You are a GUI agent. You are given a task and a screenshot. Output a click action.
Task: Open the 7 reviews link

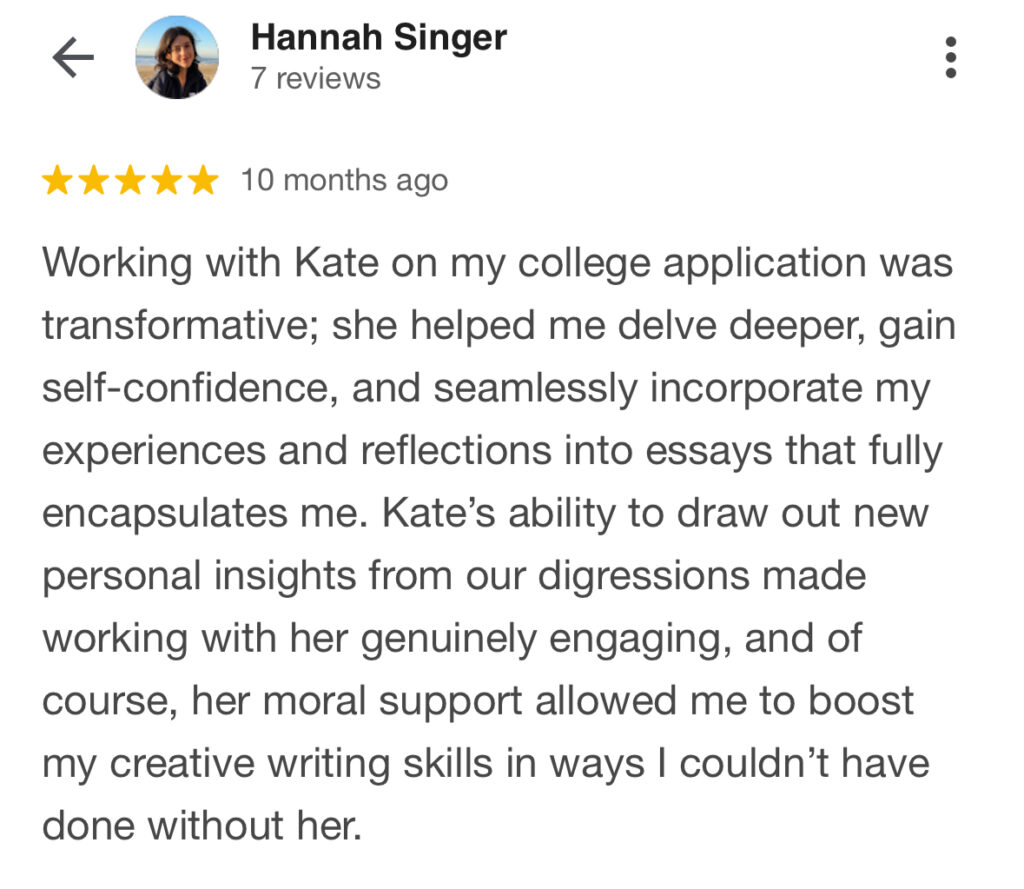click(315, 78)
